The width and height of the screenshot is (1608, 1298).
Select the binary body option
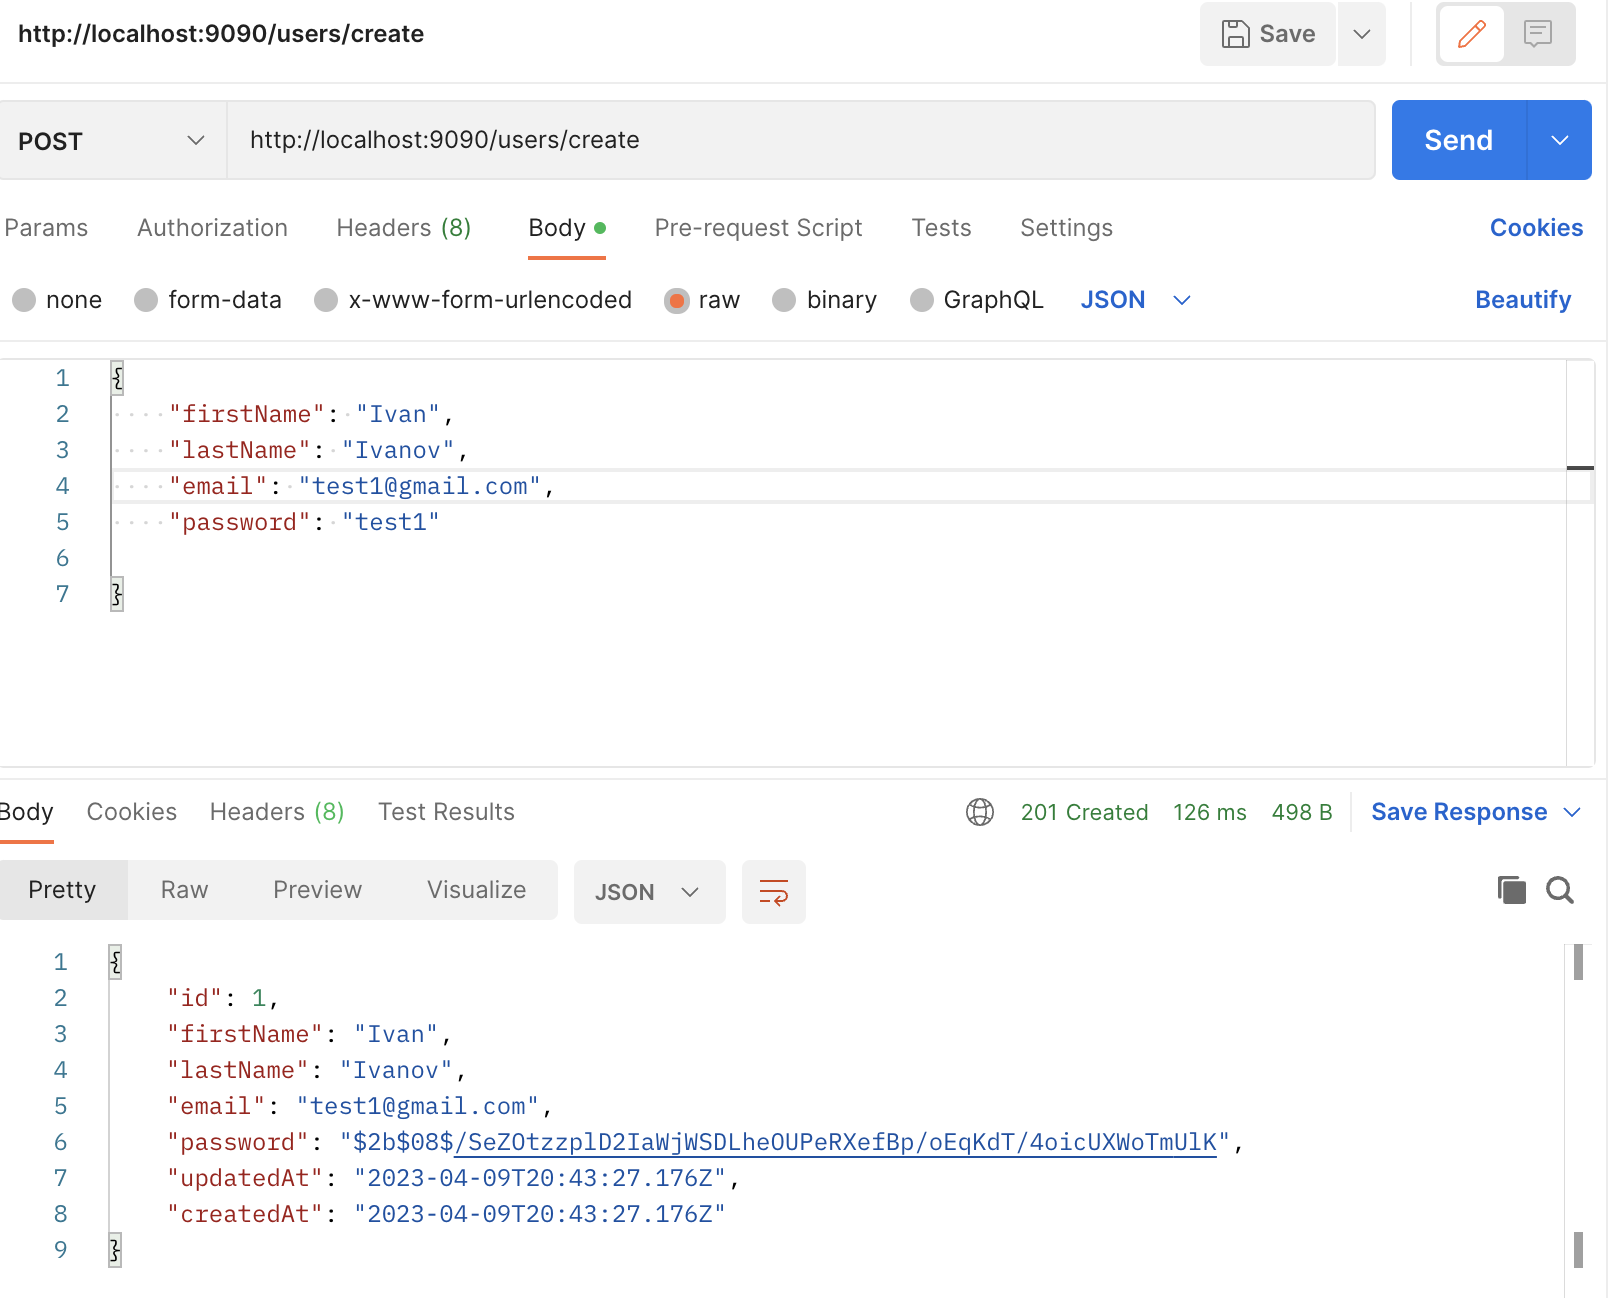tap(785, 300)
